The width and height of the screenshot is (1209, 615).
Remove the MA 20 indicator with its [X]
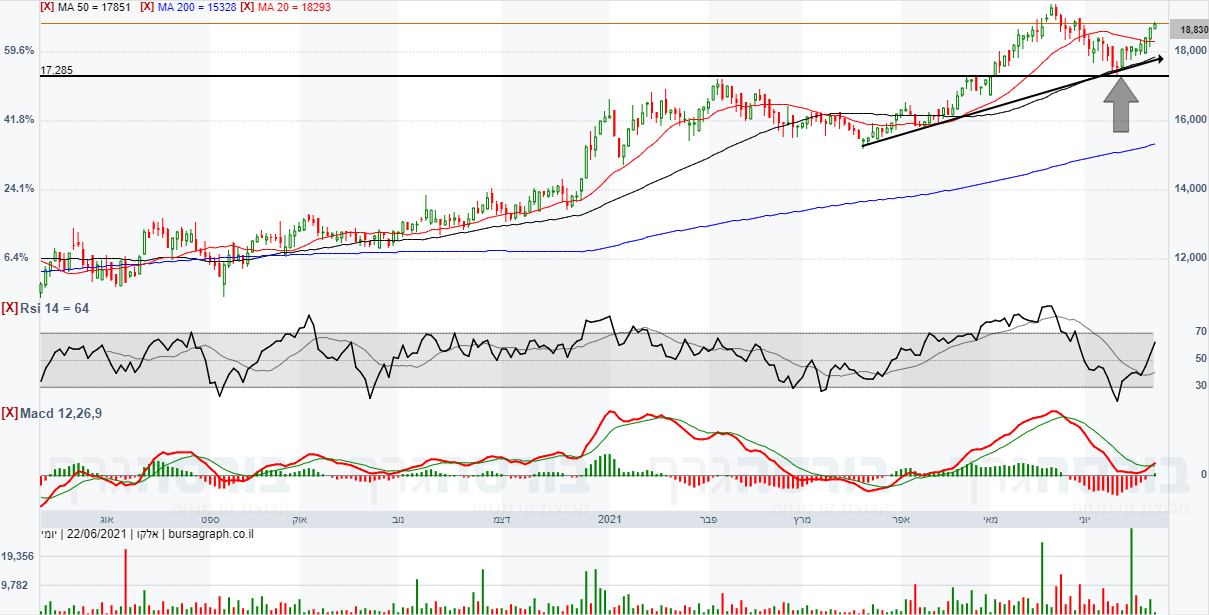(247, 7)
